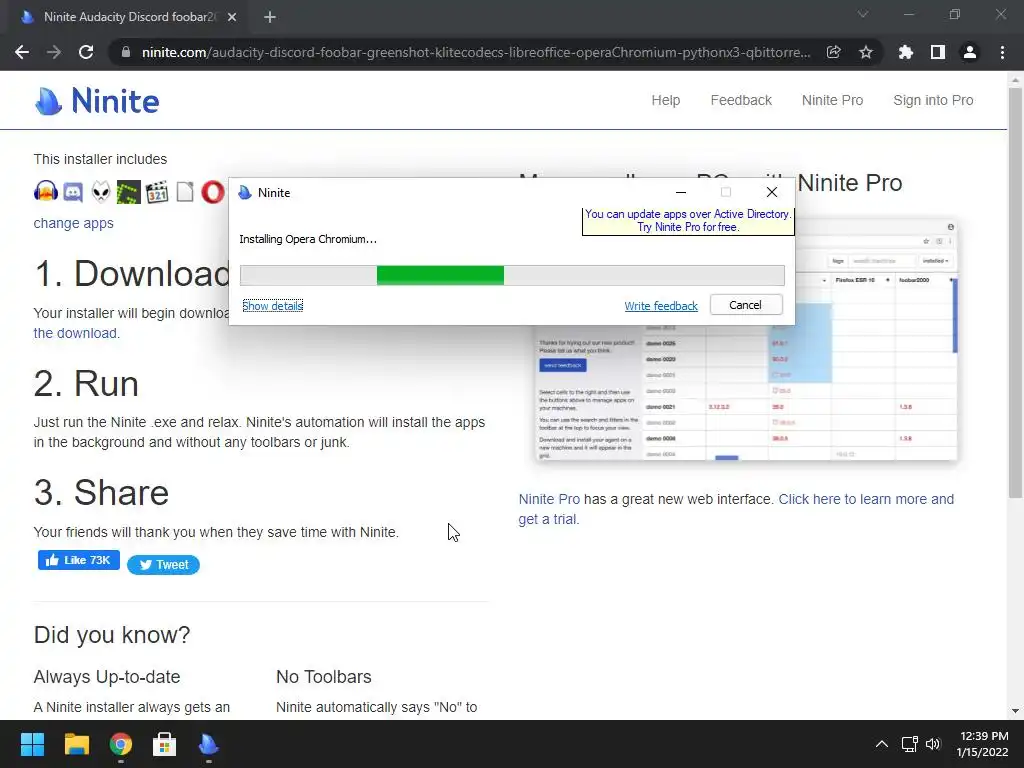1024x768 pixels.
Task: Click the share page icon in address bar
Action: tap(833, 52)
